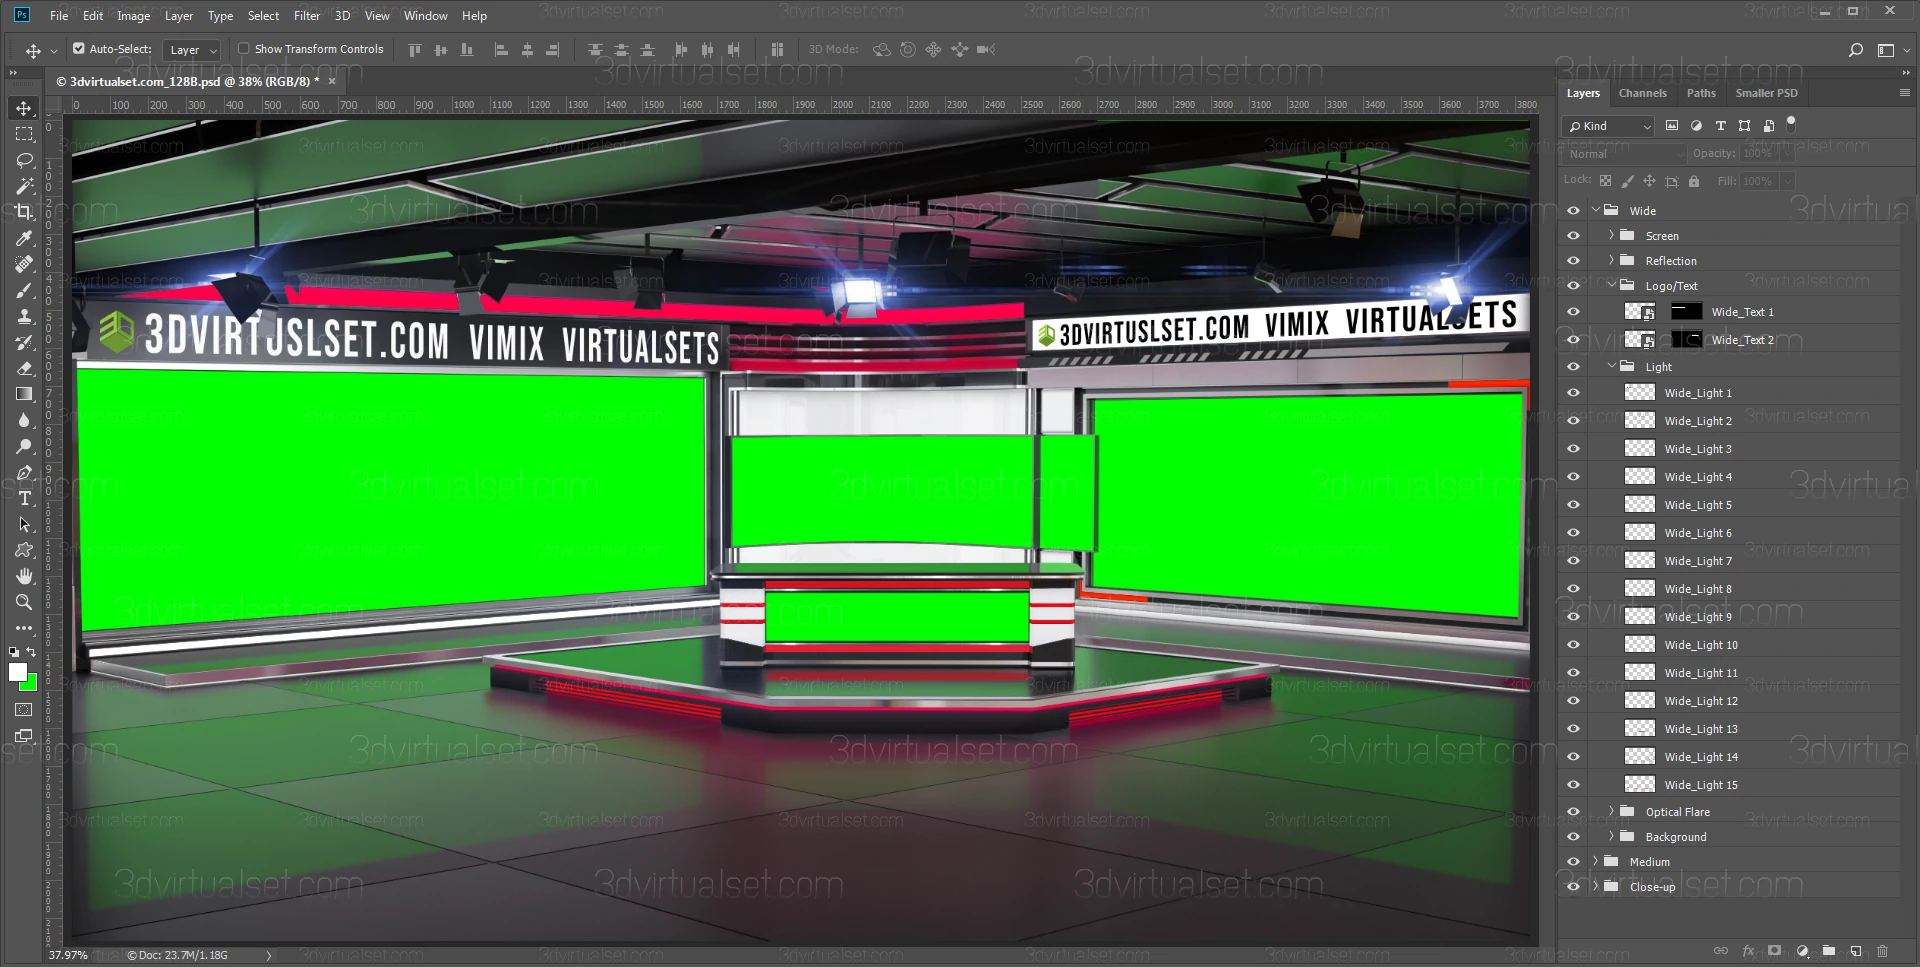Open the Filter menu

[307, 16]
